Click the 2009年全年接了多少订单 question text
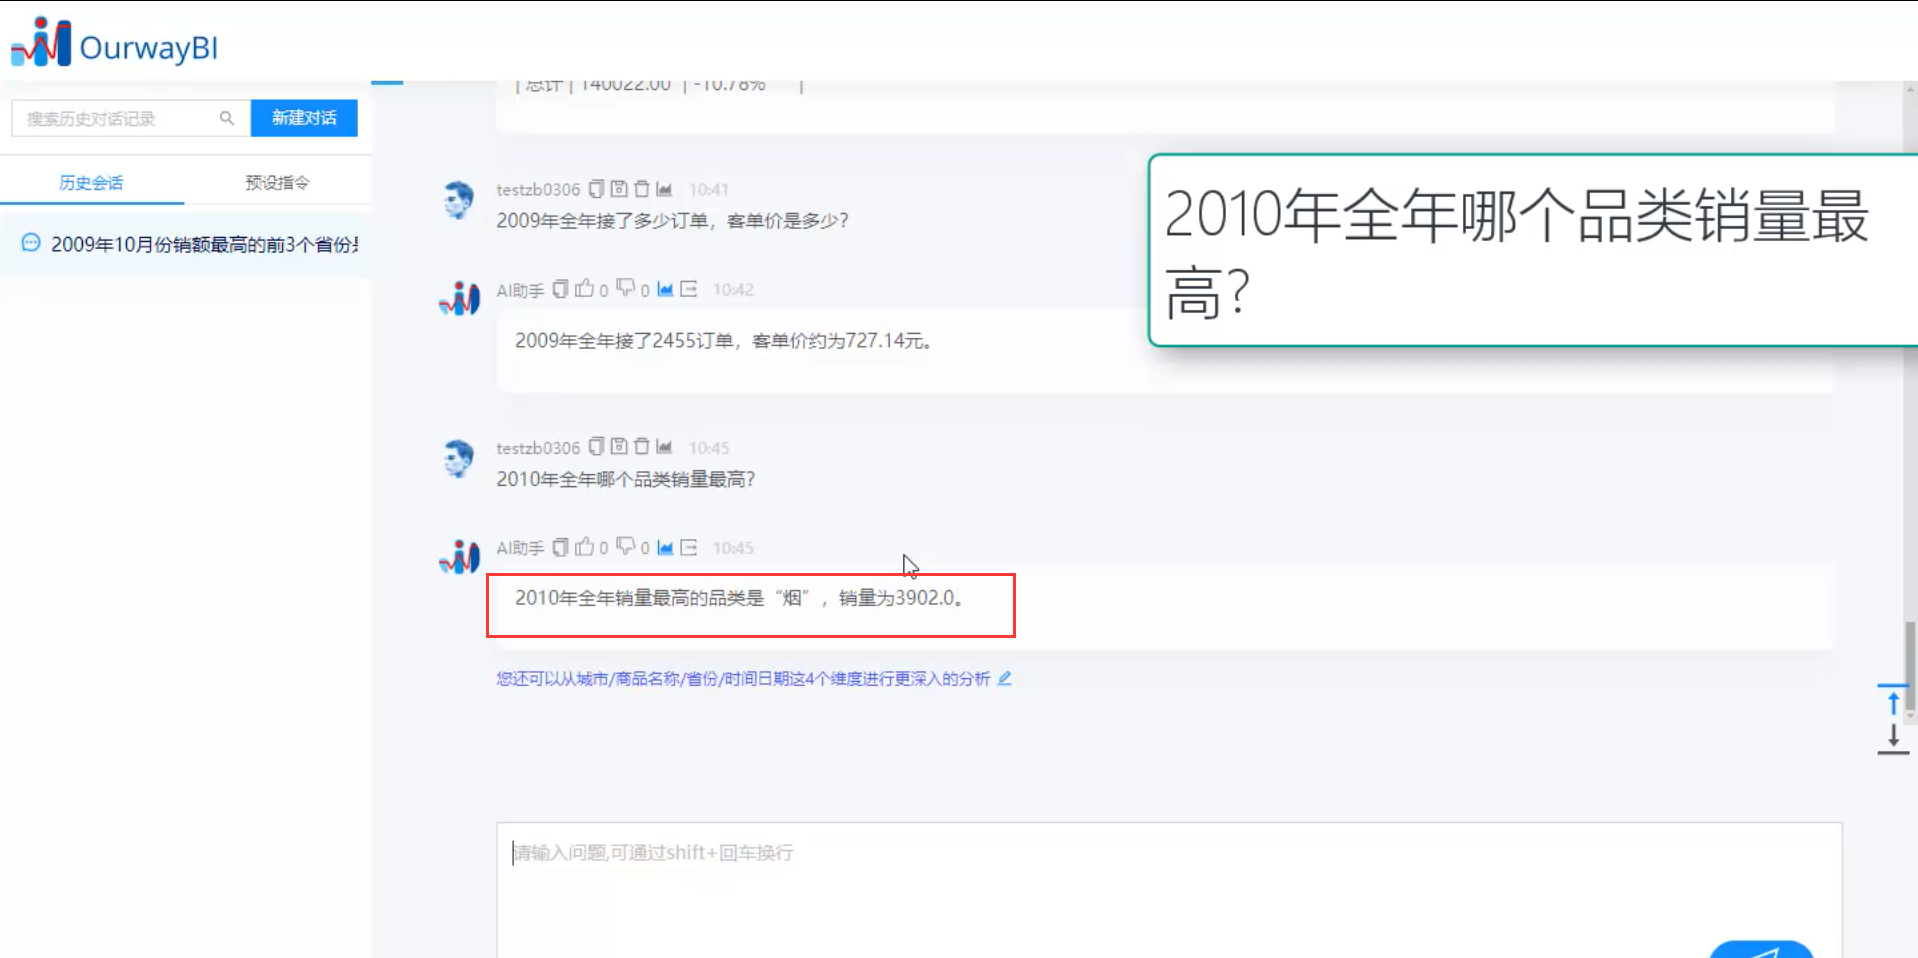The image size is (1918, 958). pos(672,220)
